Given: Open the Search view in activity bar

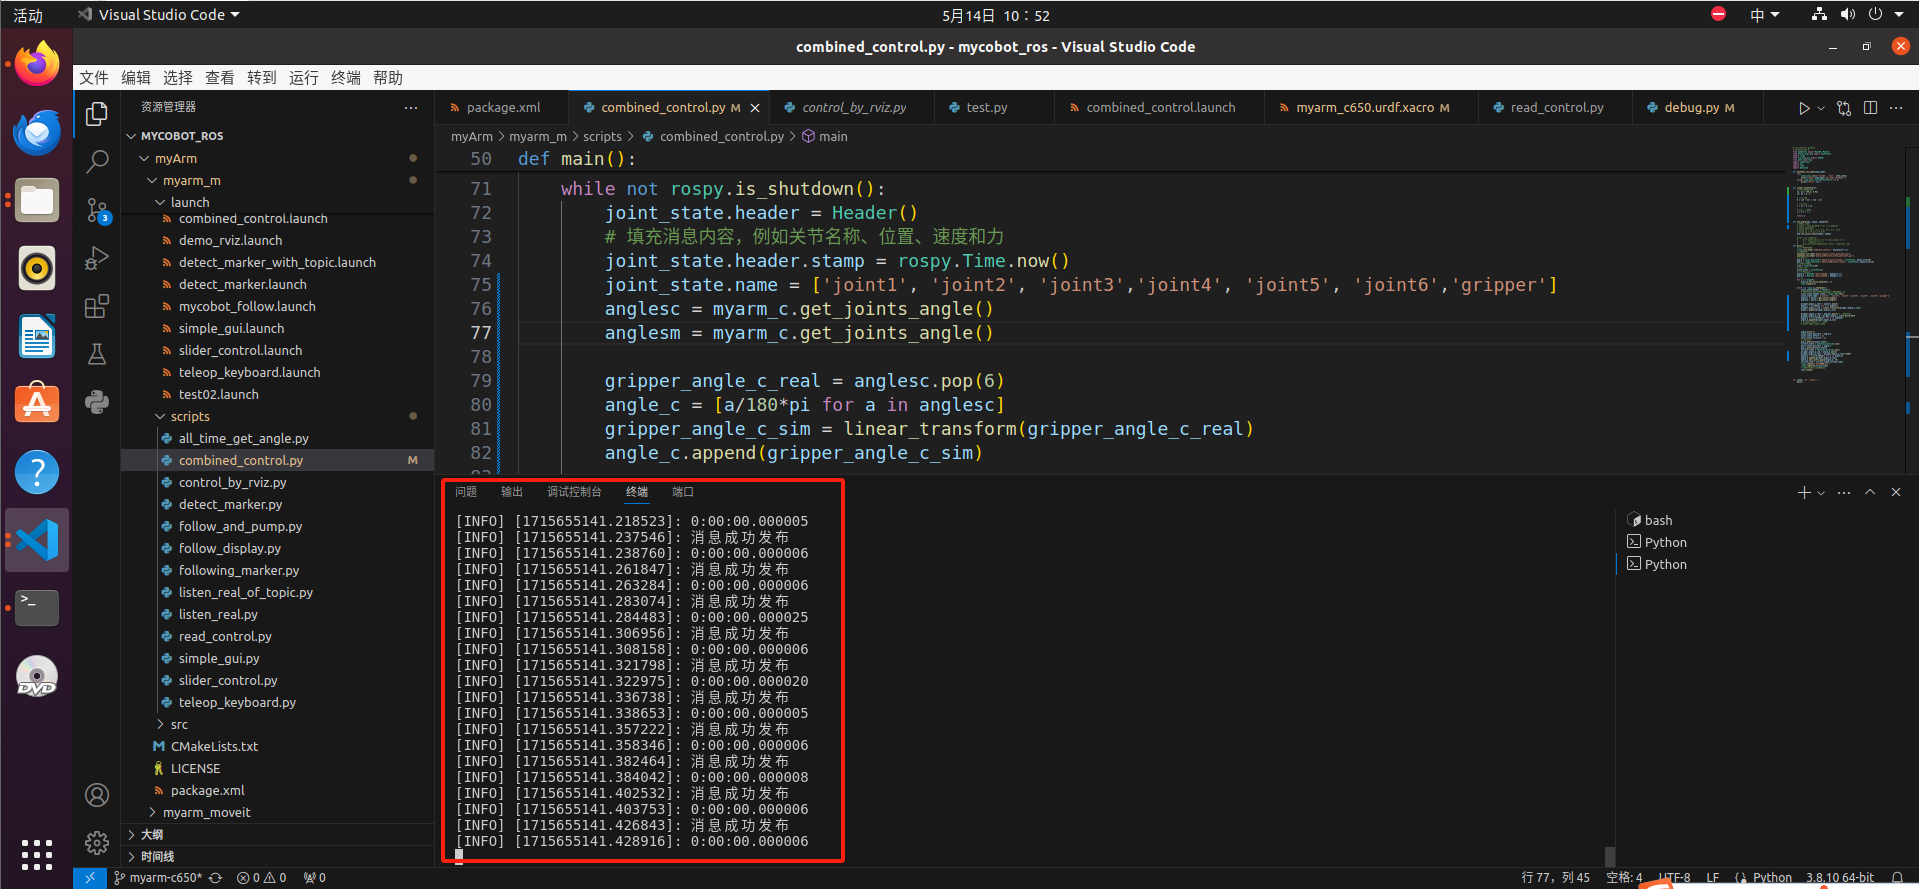Looking at the screenshot, I should [x=97, y=161].
